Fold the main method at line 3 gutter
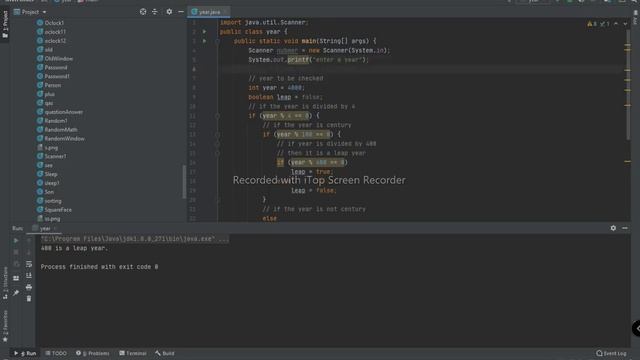The width and height of the screenshot is (640, 360). click(x=217, y=41)
